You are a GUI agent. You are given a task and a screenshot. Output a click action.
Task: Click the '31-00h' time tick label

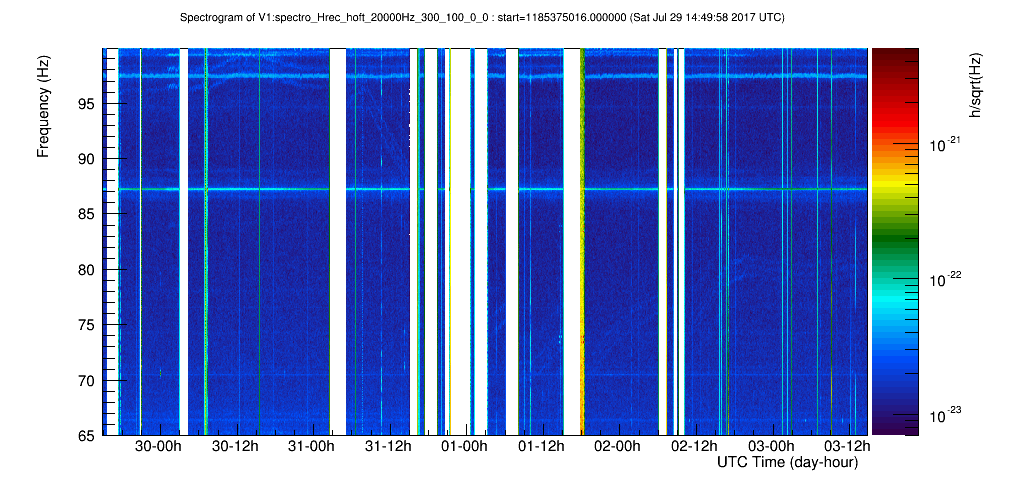pyautogui.click(x=311, y=446)
